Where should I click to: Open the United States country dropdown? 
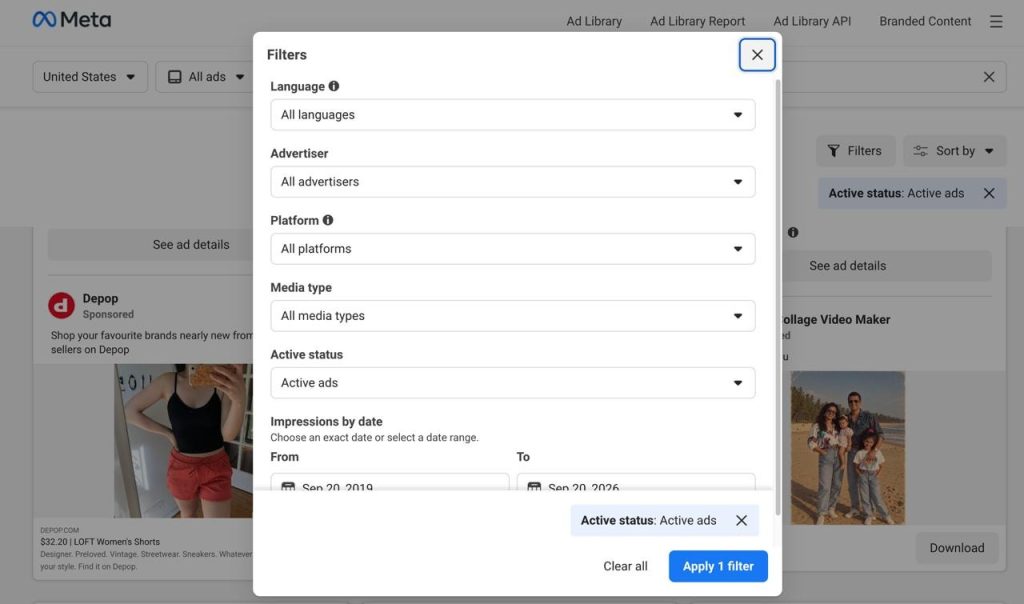(90, 77)
